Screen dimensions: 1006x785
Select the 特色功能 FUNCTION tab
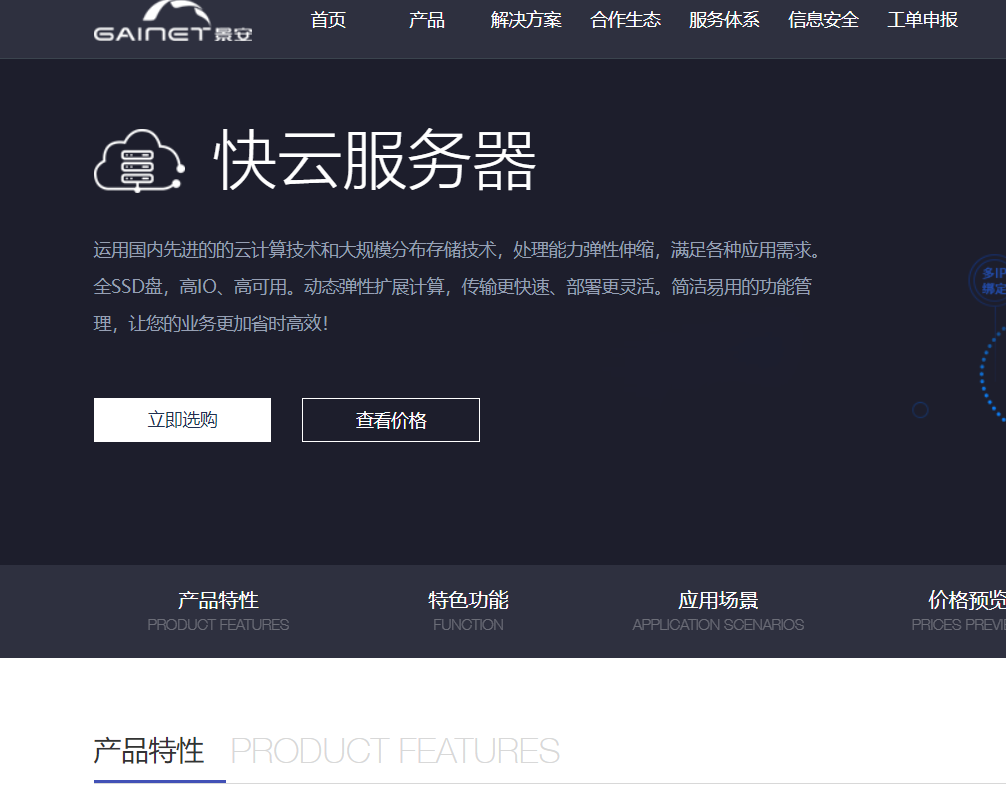468,611
